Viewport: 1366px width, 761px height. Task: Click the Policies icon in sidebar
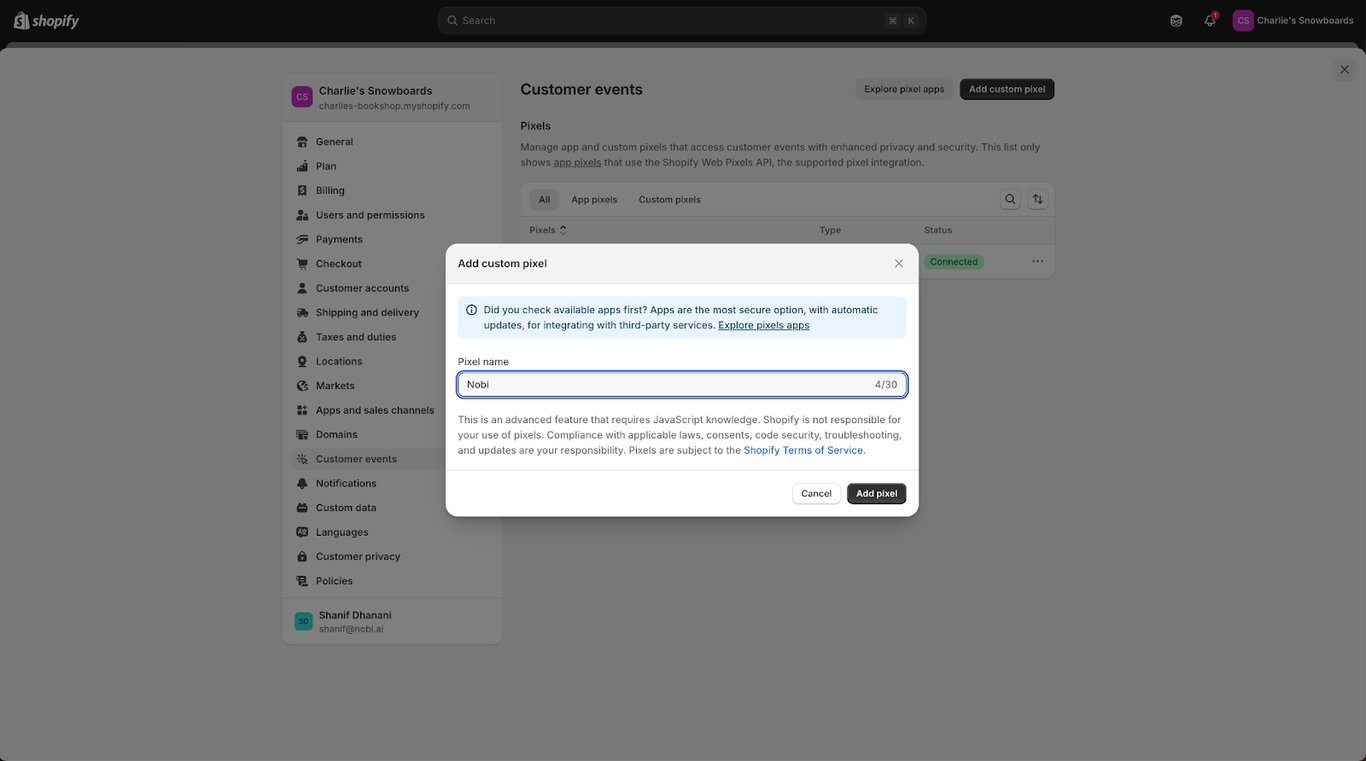[x=302, y=581]
